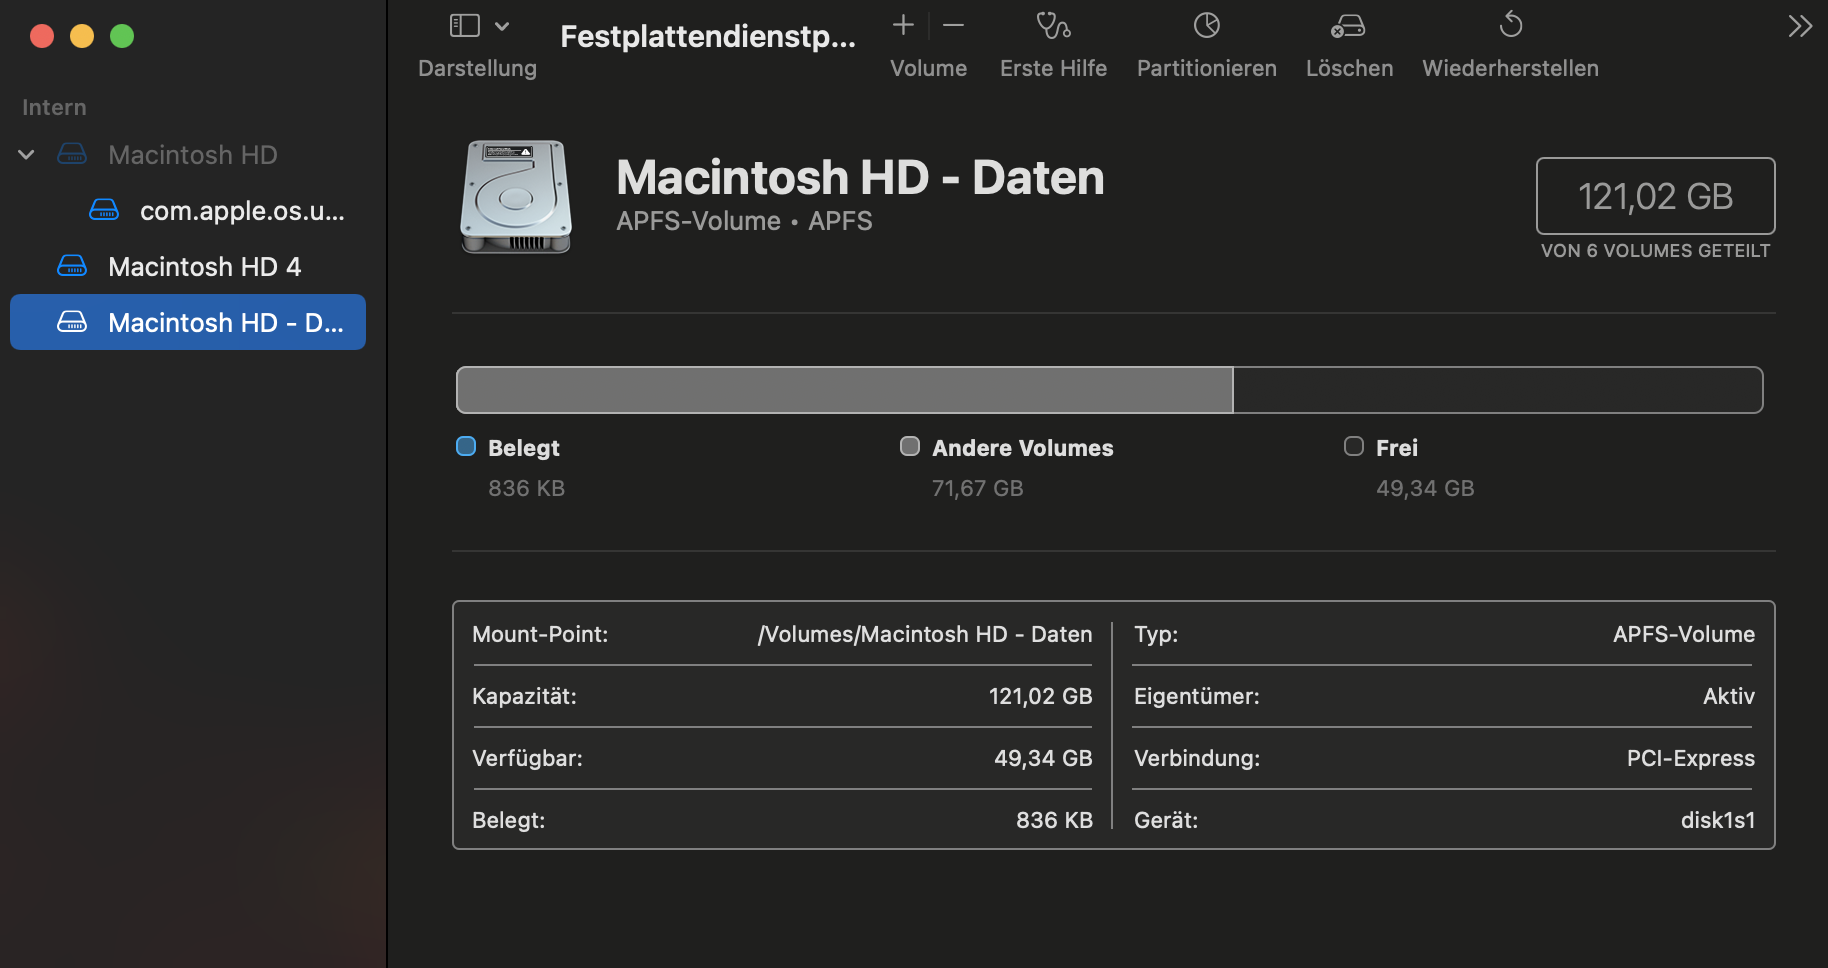Click the gray used portion of storage bar
This screenshot has height=968, width=1828.
click(845, 390)
